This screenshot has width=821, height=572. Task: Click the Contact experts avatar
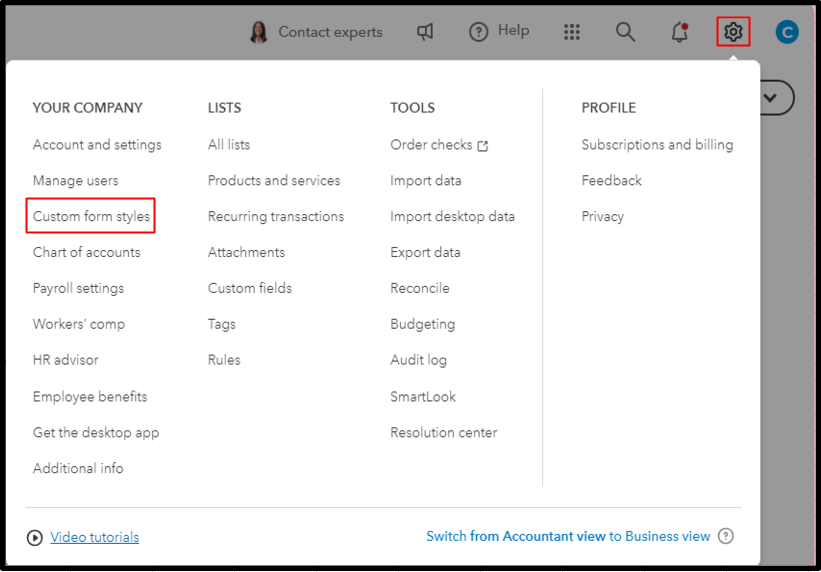(x=258, y=32)
